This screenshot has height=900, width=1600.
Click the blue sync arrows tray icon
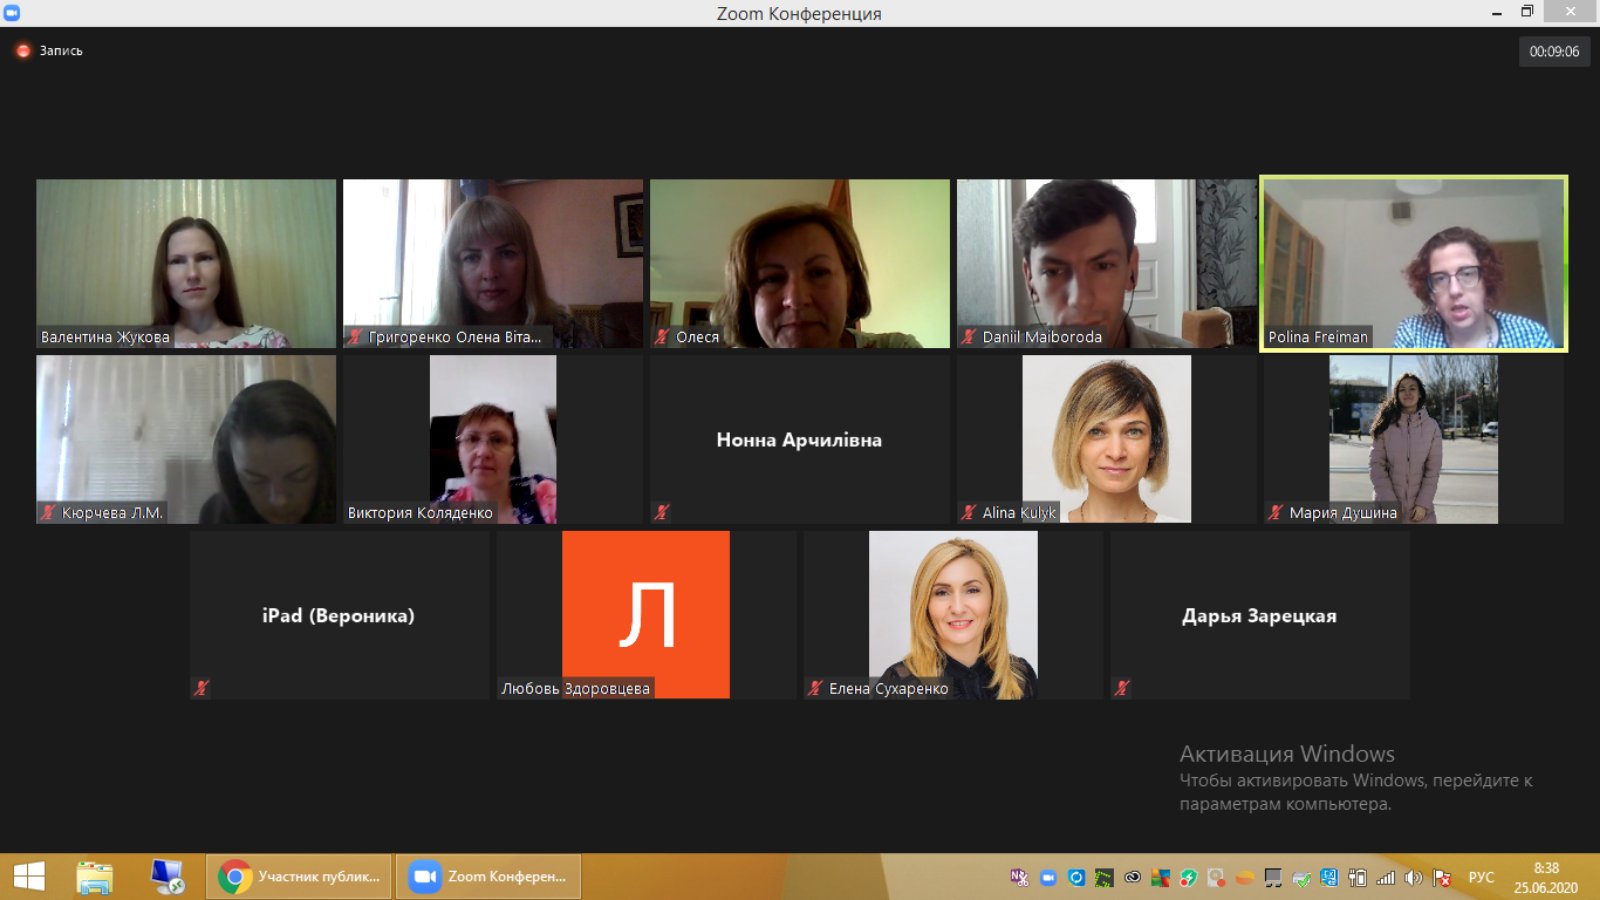(x=1076, y=877)
